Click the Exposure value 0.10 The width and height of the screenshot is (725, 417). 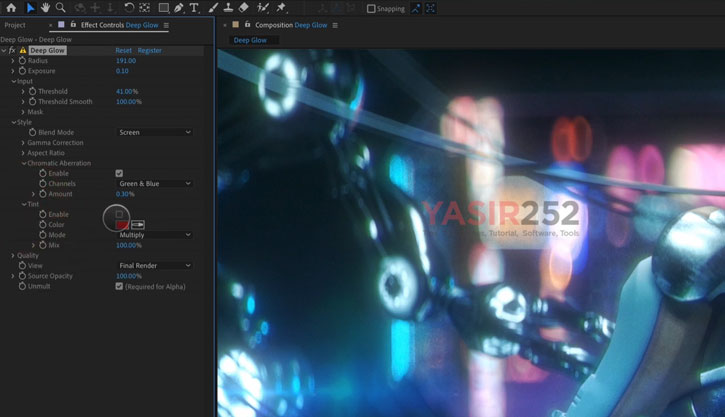point(122,71)
